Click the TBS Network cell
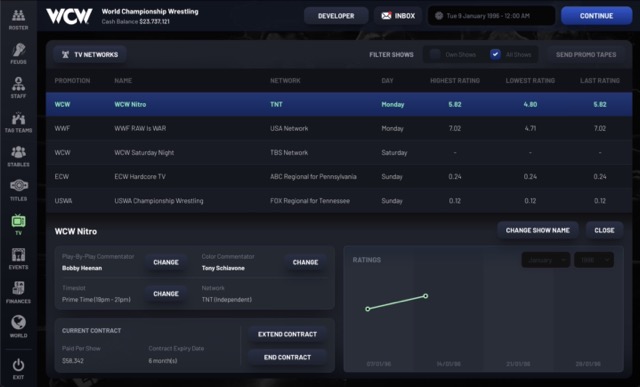This screenshot has width=640, height=387. (289, 152)
